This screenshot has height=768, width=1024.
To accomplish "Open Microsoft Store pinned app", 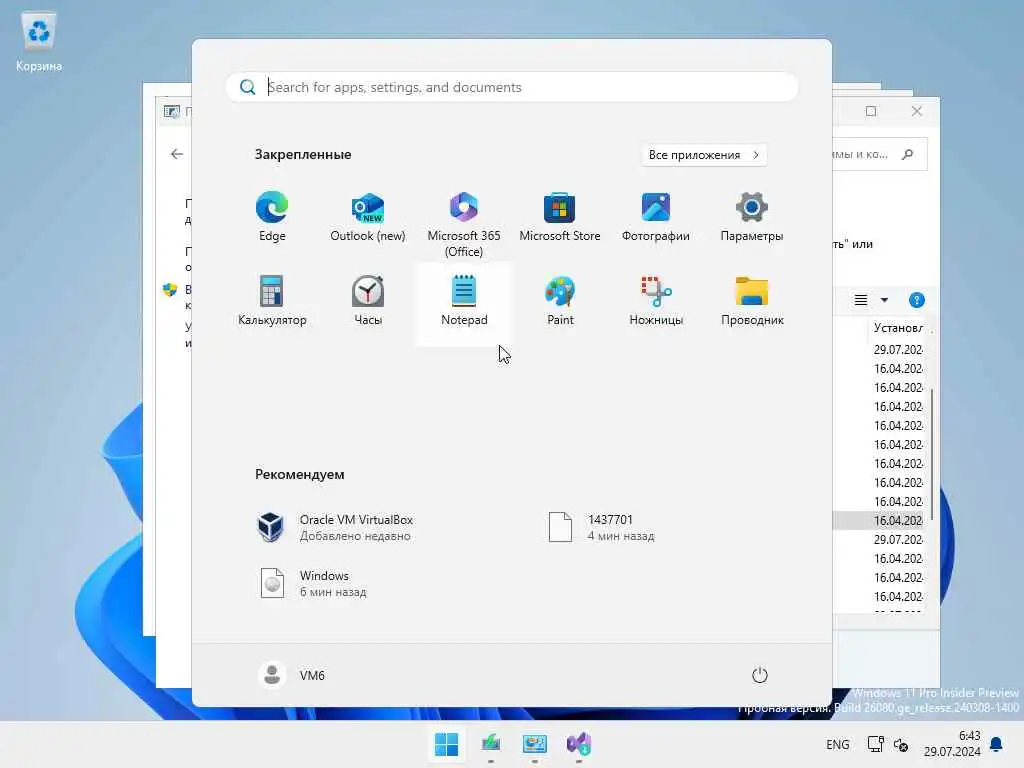I will (x=560, y=218).
